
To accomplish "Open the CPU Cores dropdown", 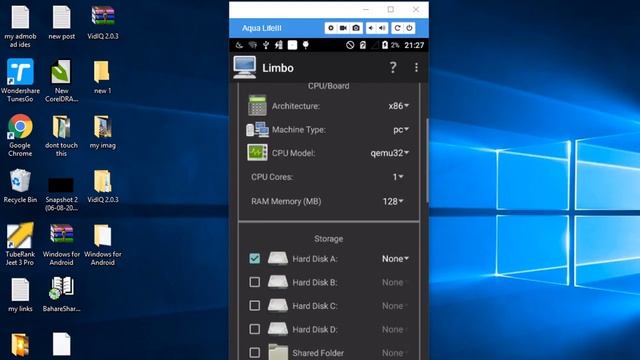I will (398, 177).
